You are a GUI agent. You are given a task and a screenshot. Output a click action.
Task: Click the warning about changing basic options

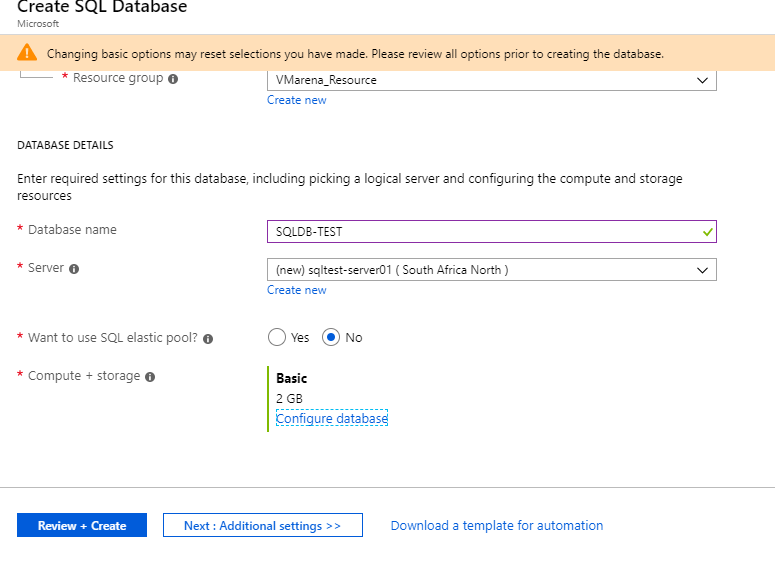click(355, 54)
